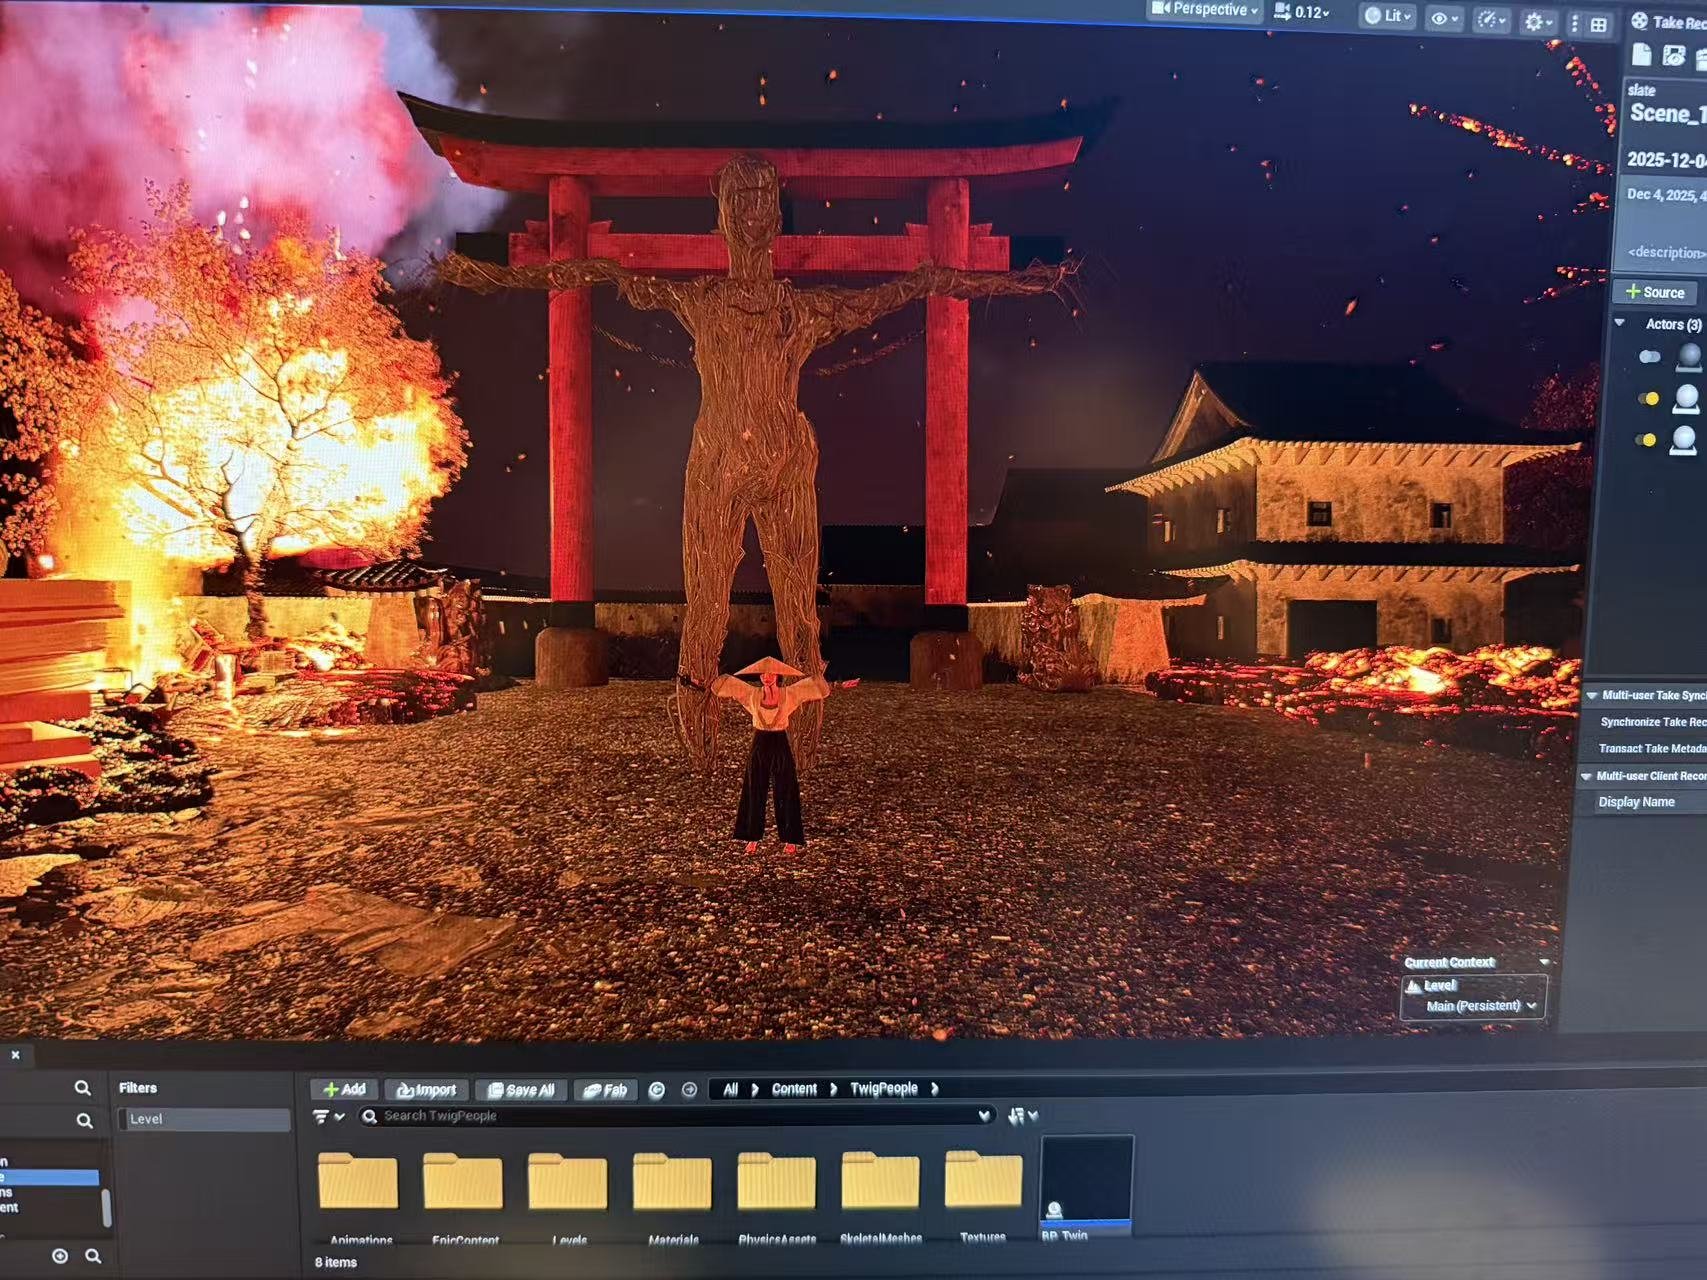This screenshot has height=1280, width=1707.
Task: Click the Search TwigPeople field
Action: click(676, 1116)
